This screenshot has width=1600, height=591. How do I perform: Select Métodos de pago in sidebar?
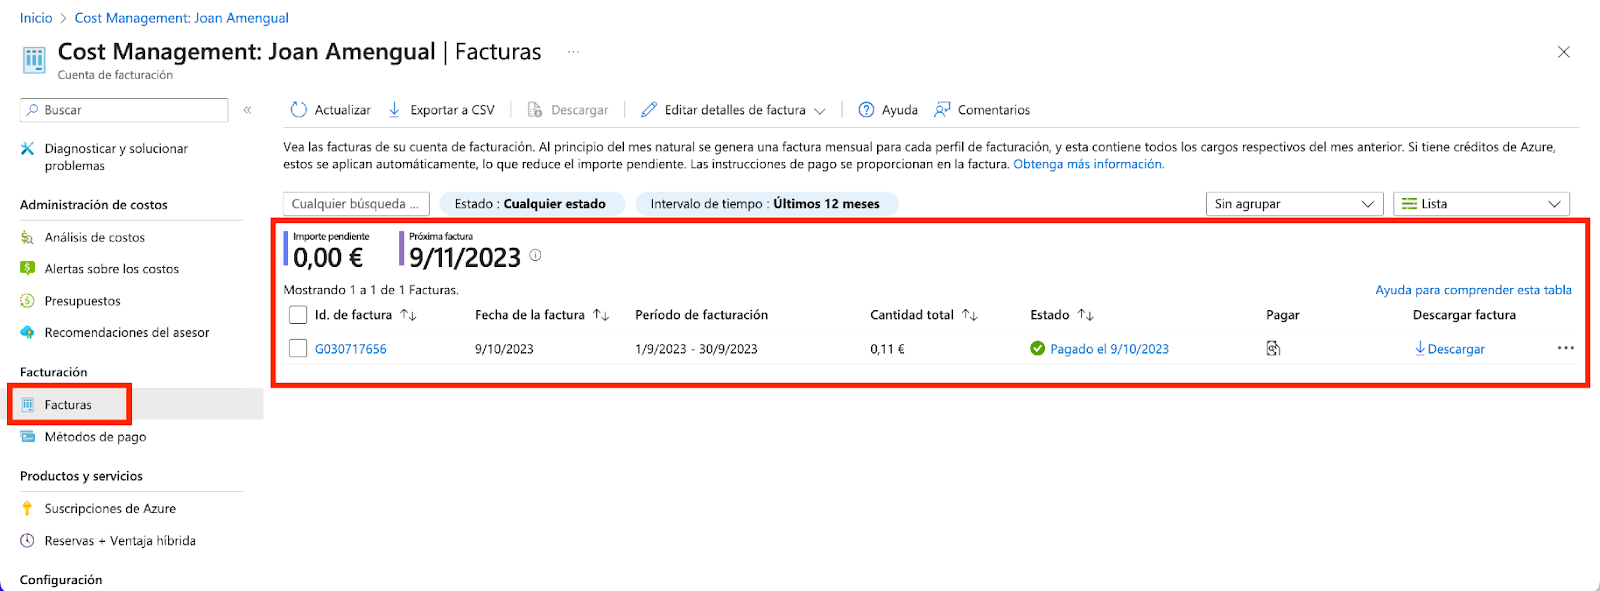[96, 437]
